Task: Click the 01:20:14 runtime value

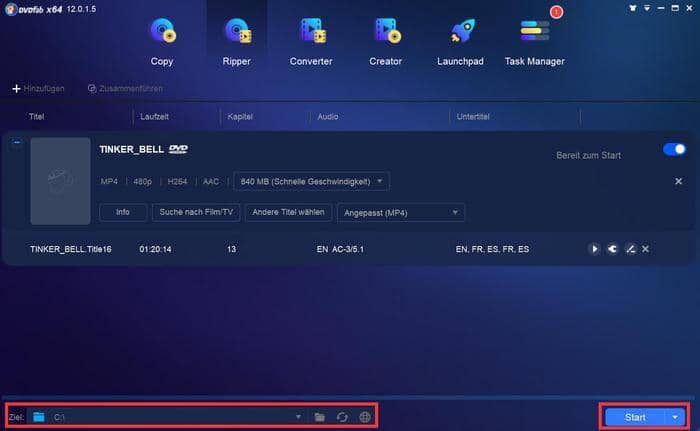Action: (155, 249)
